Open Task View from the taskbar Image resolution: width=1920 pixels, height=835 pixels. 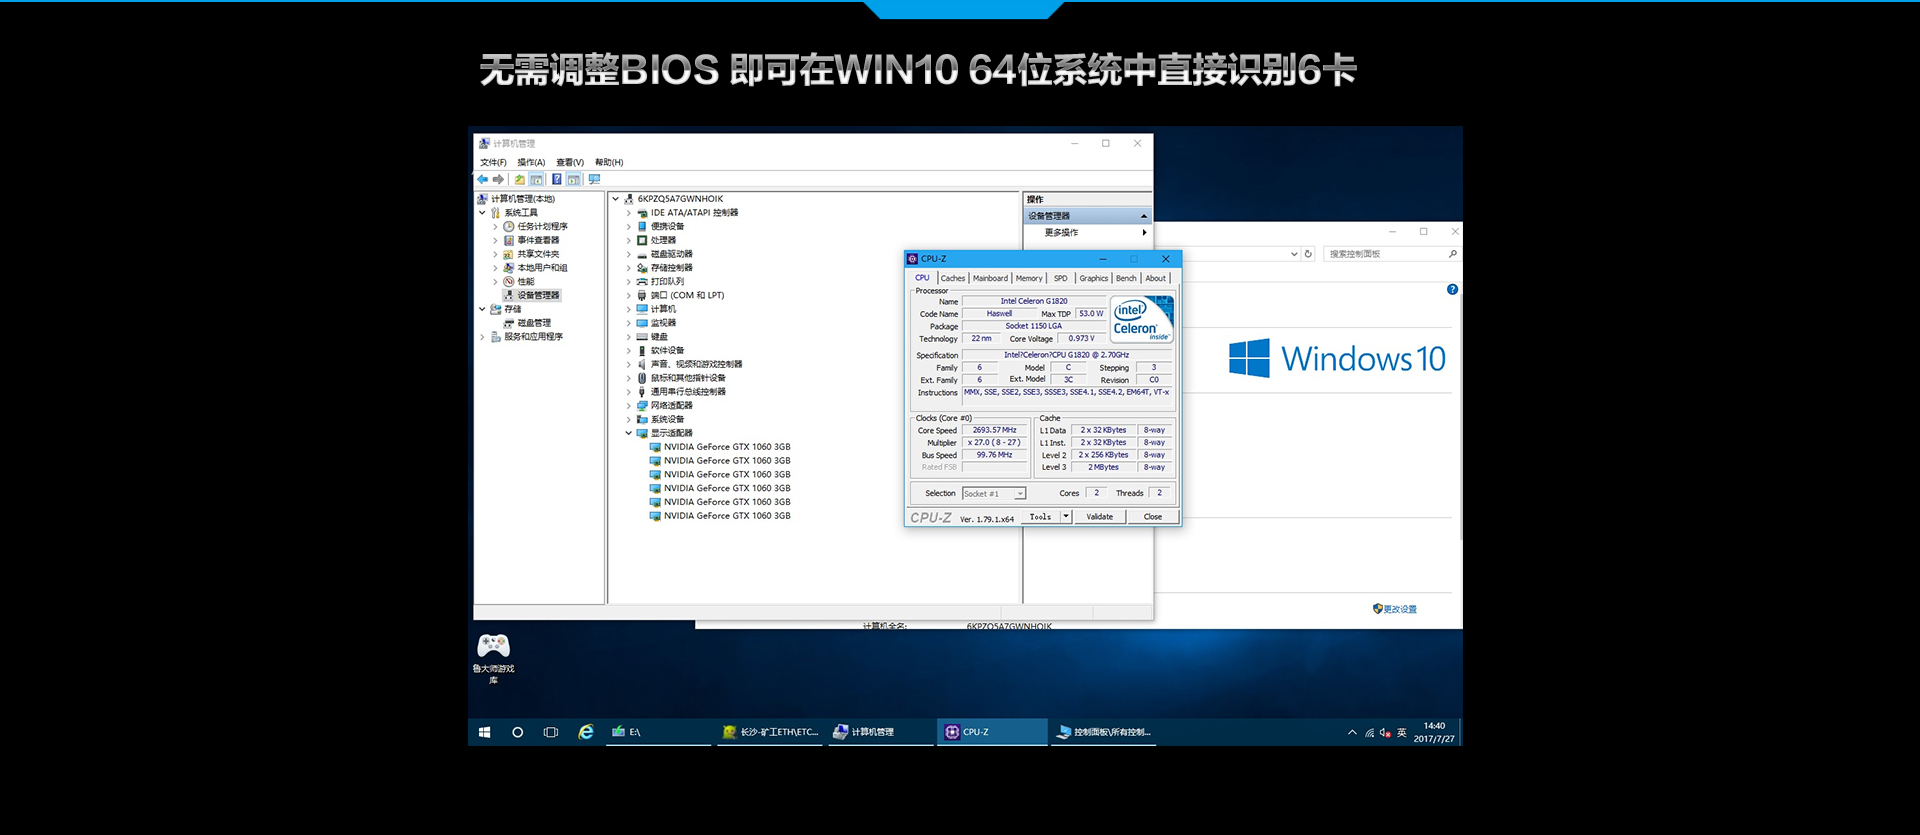pos(550,732)
